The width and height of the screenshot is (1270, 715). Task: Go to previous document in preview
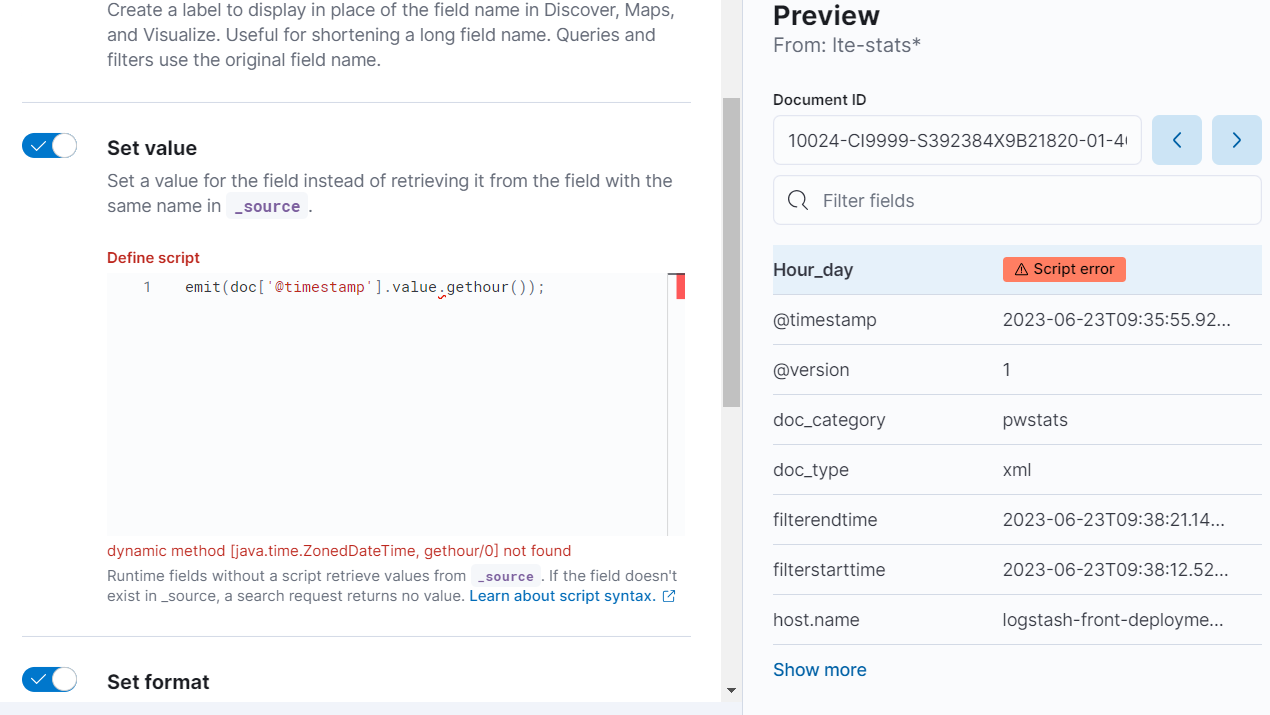click(1177, 140)
